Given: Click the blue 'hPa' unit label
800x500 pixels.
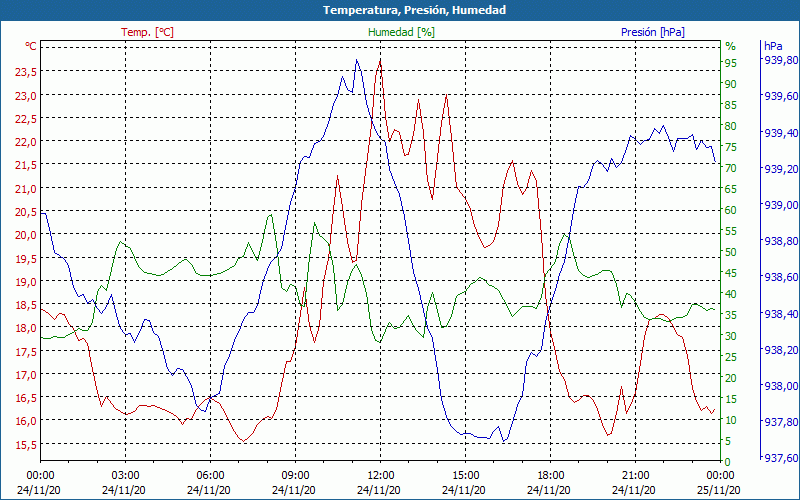Looking at the screenshot, I should (x=773, y=46).
